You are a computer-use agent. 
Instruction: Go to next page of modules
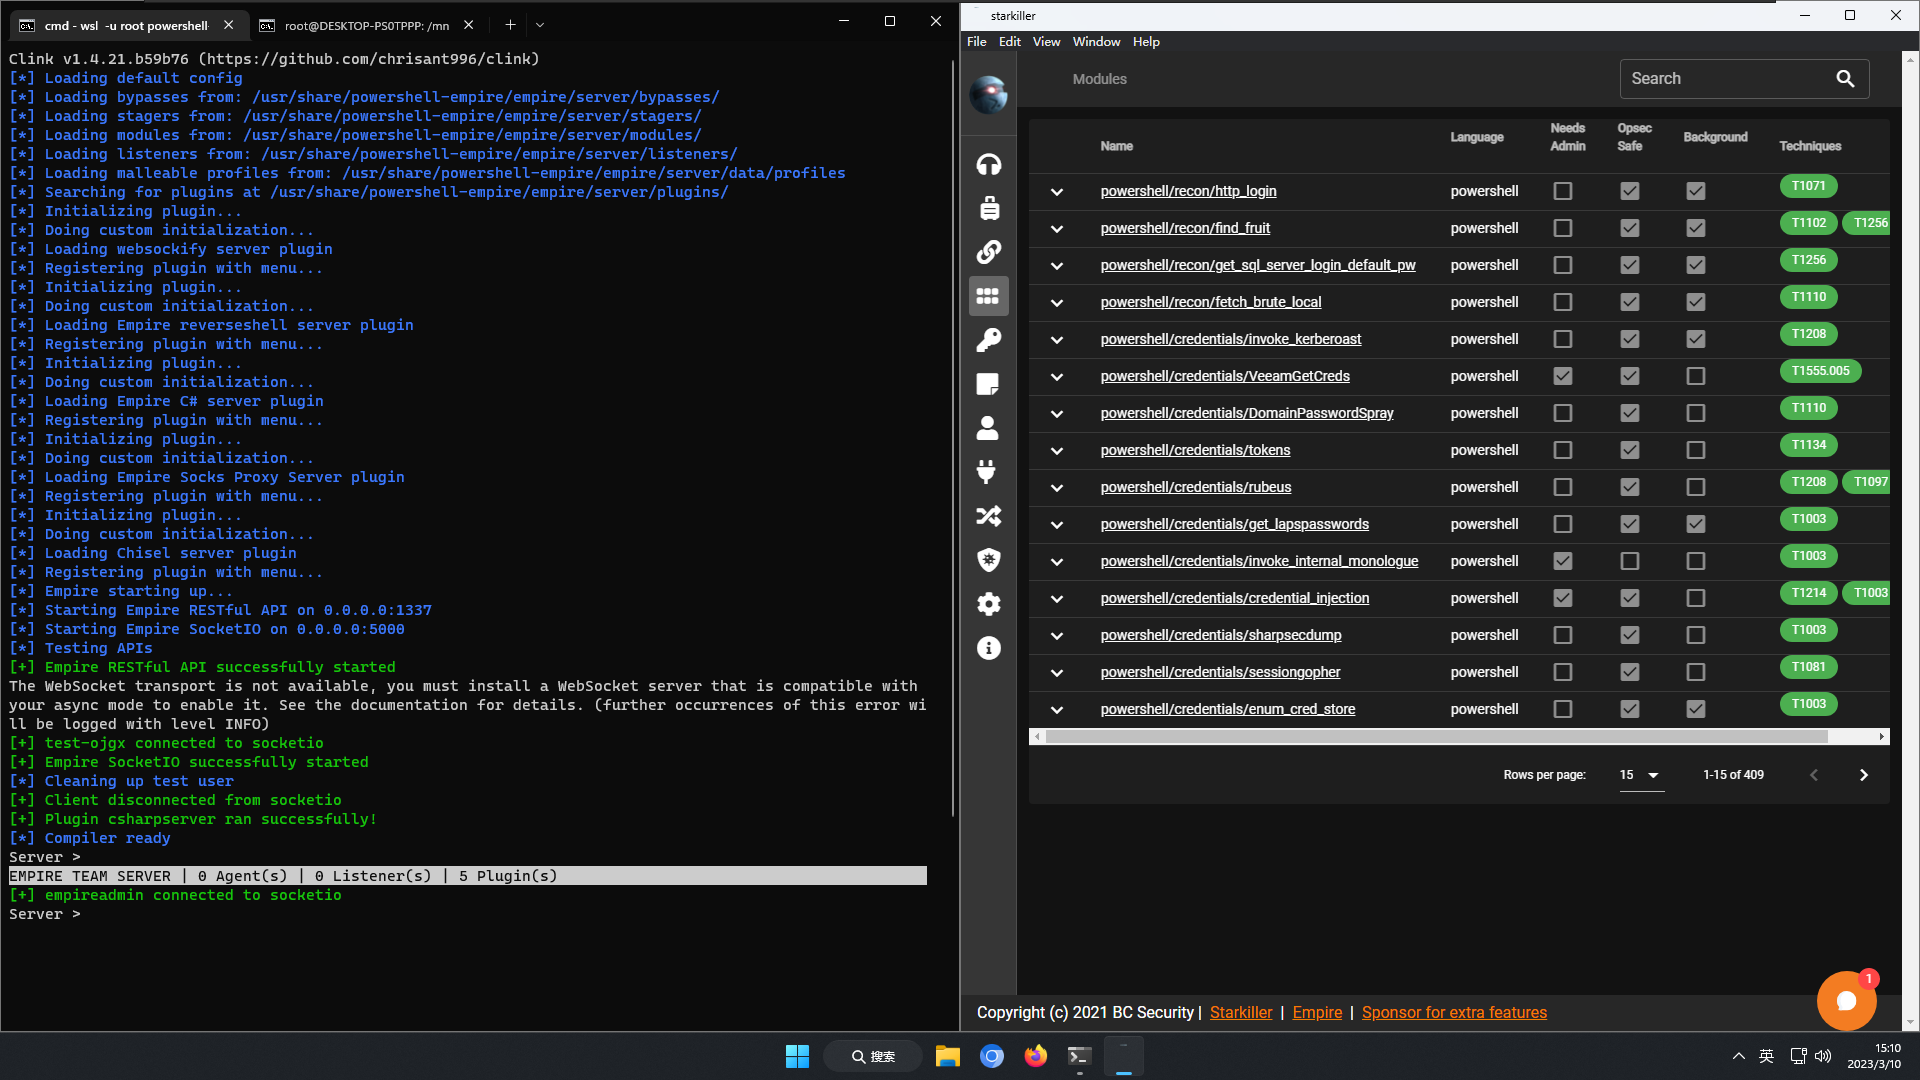[1863, 775]
